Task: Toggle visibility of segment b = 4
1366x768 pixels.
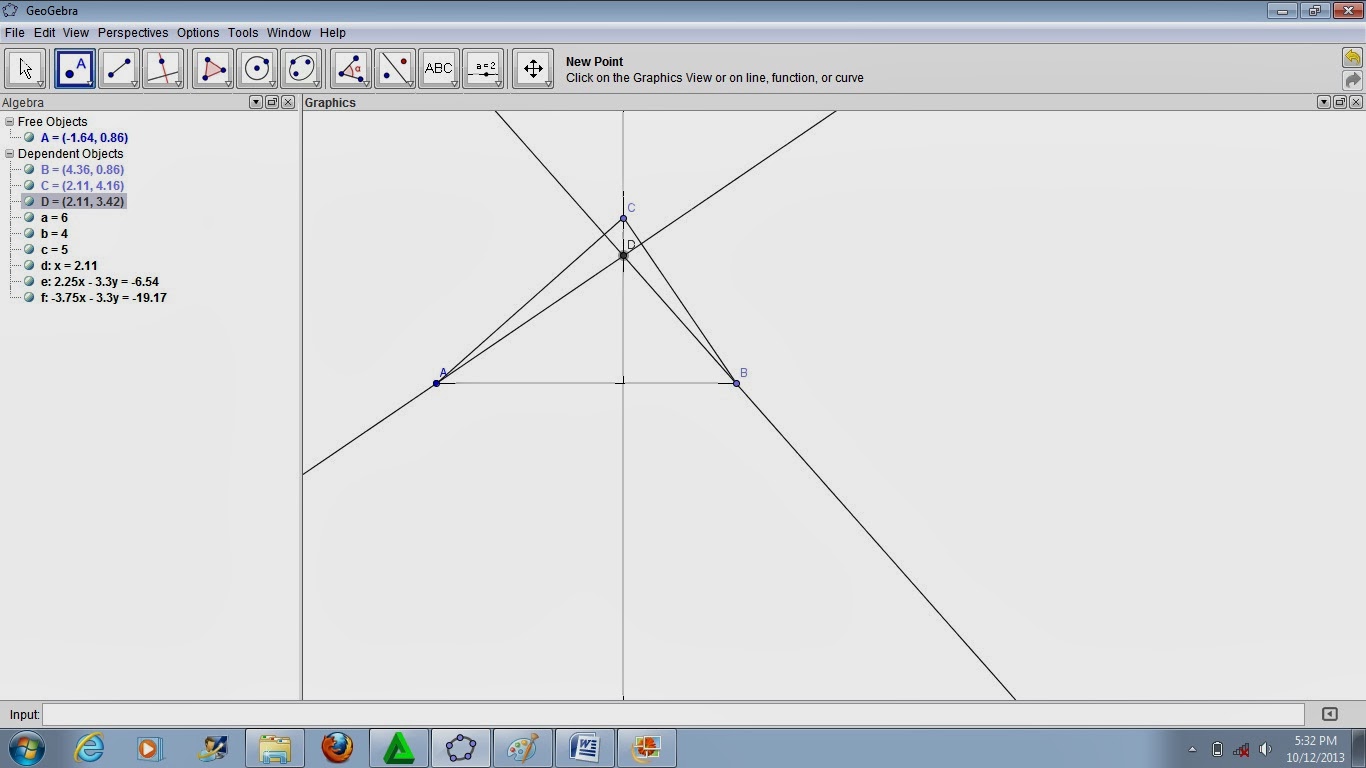Action: (x=29, y=233)
